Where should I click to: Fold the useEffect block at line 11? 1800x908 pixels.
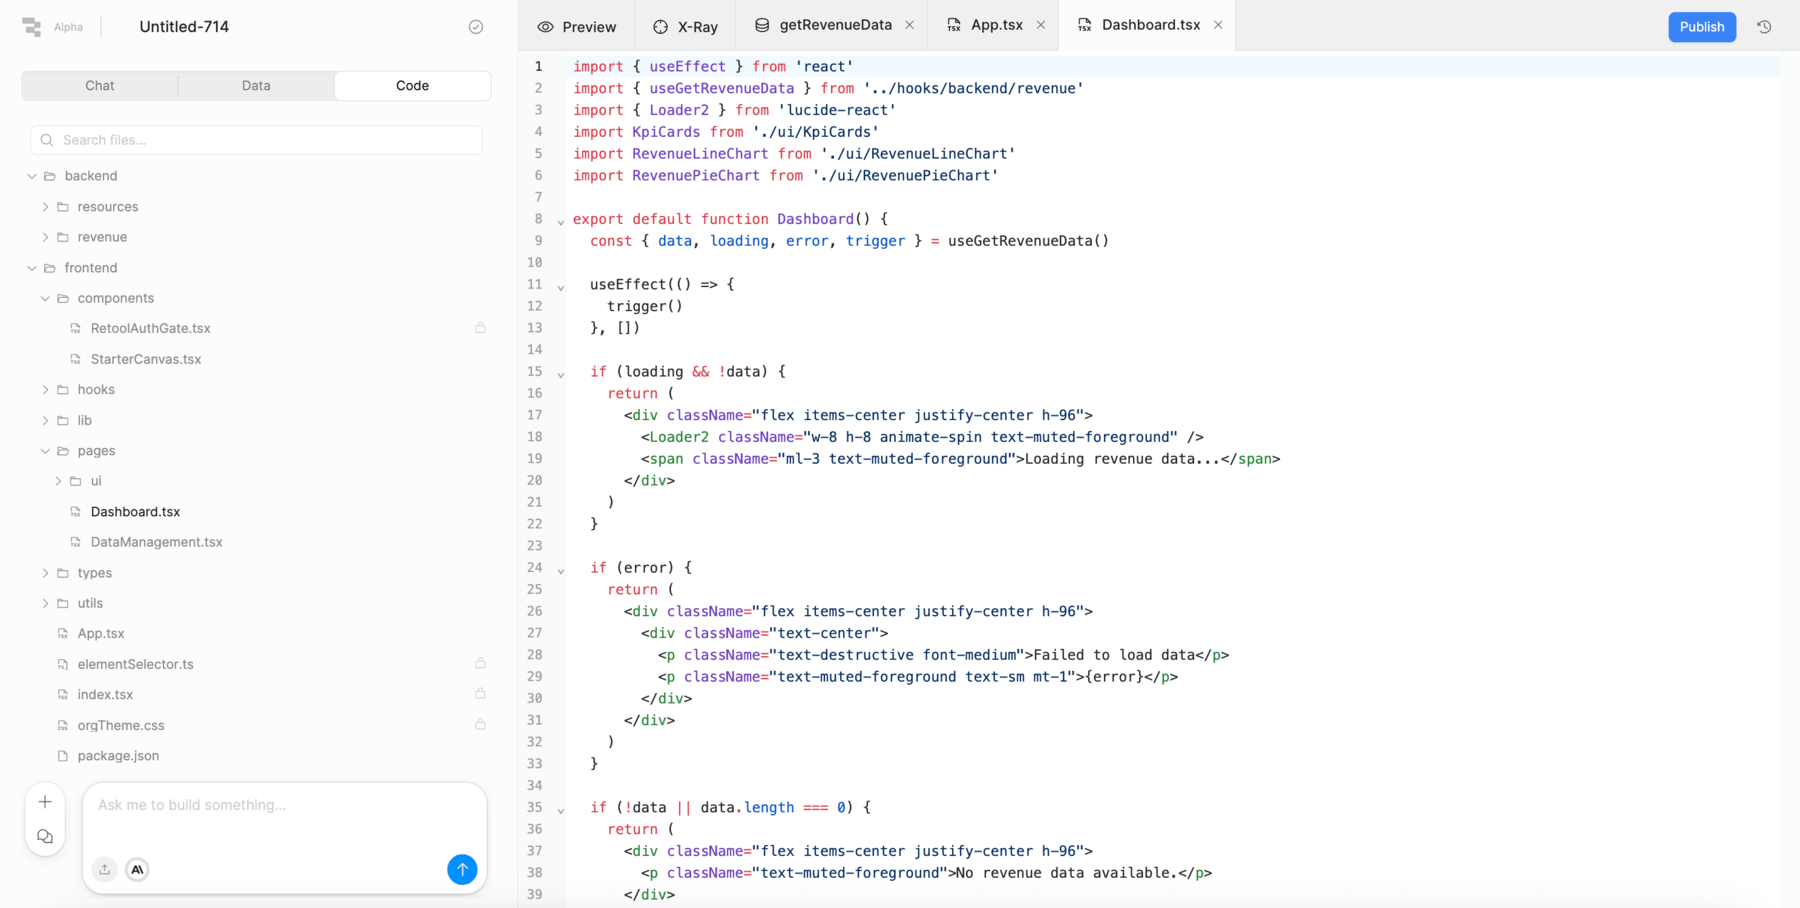(560, 287)
